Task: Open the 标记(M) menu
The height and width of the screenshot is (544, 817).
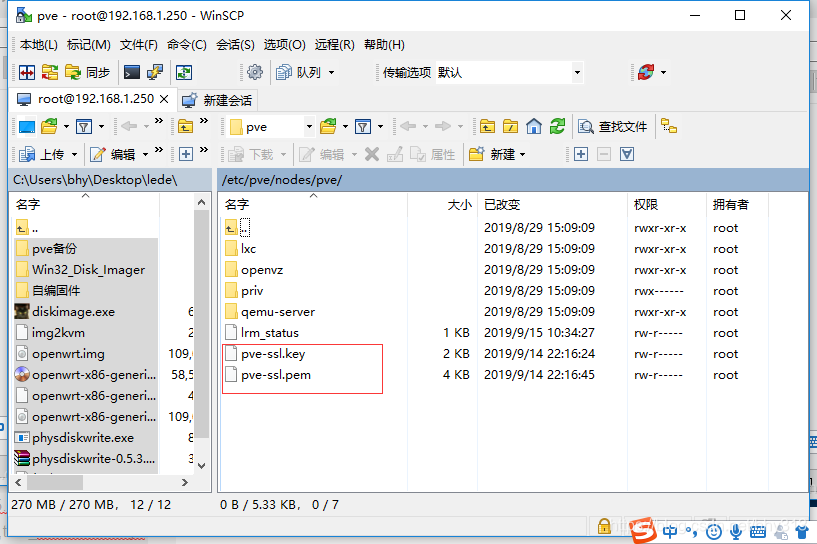Action: click(89, 45)
